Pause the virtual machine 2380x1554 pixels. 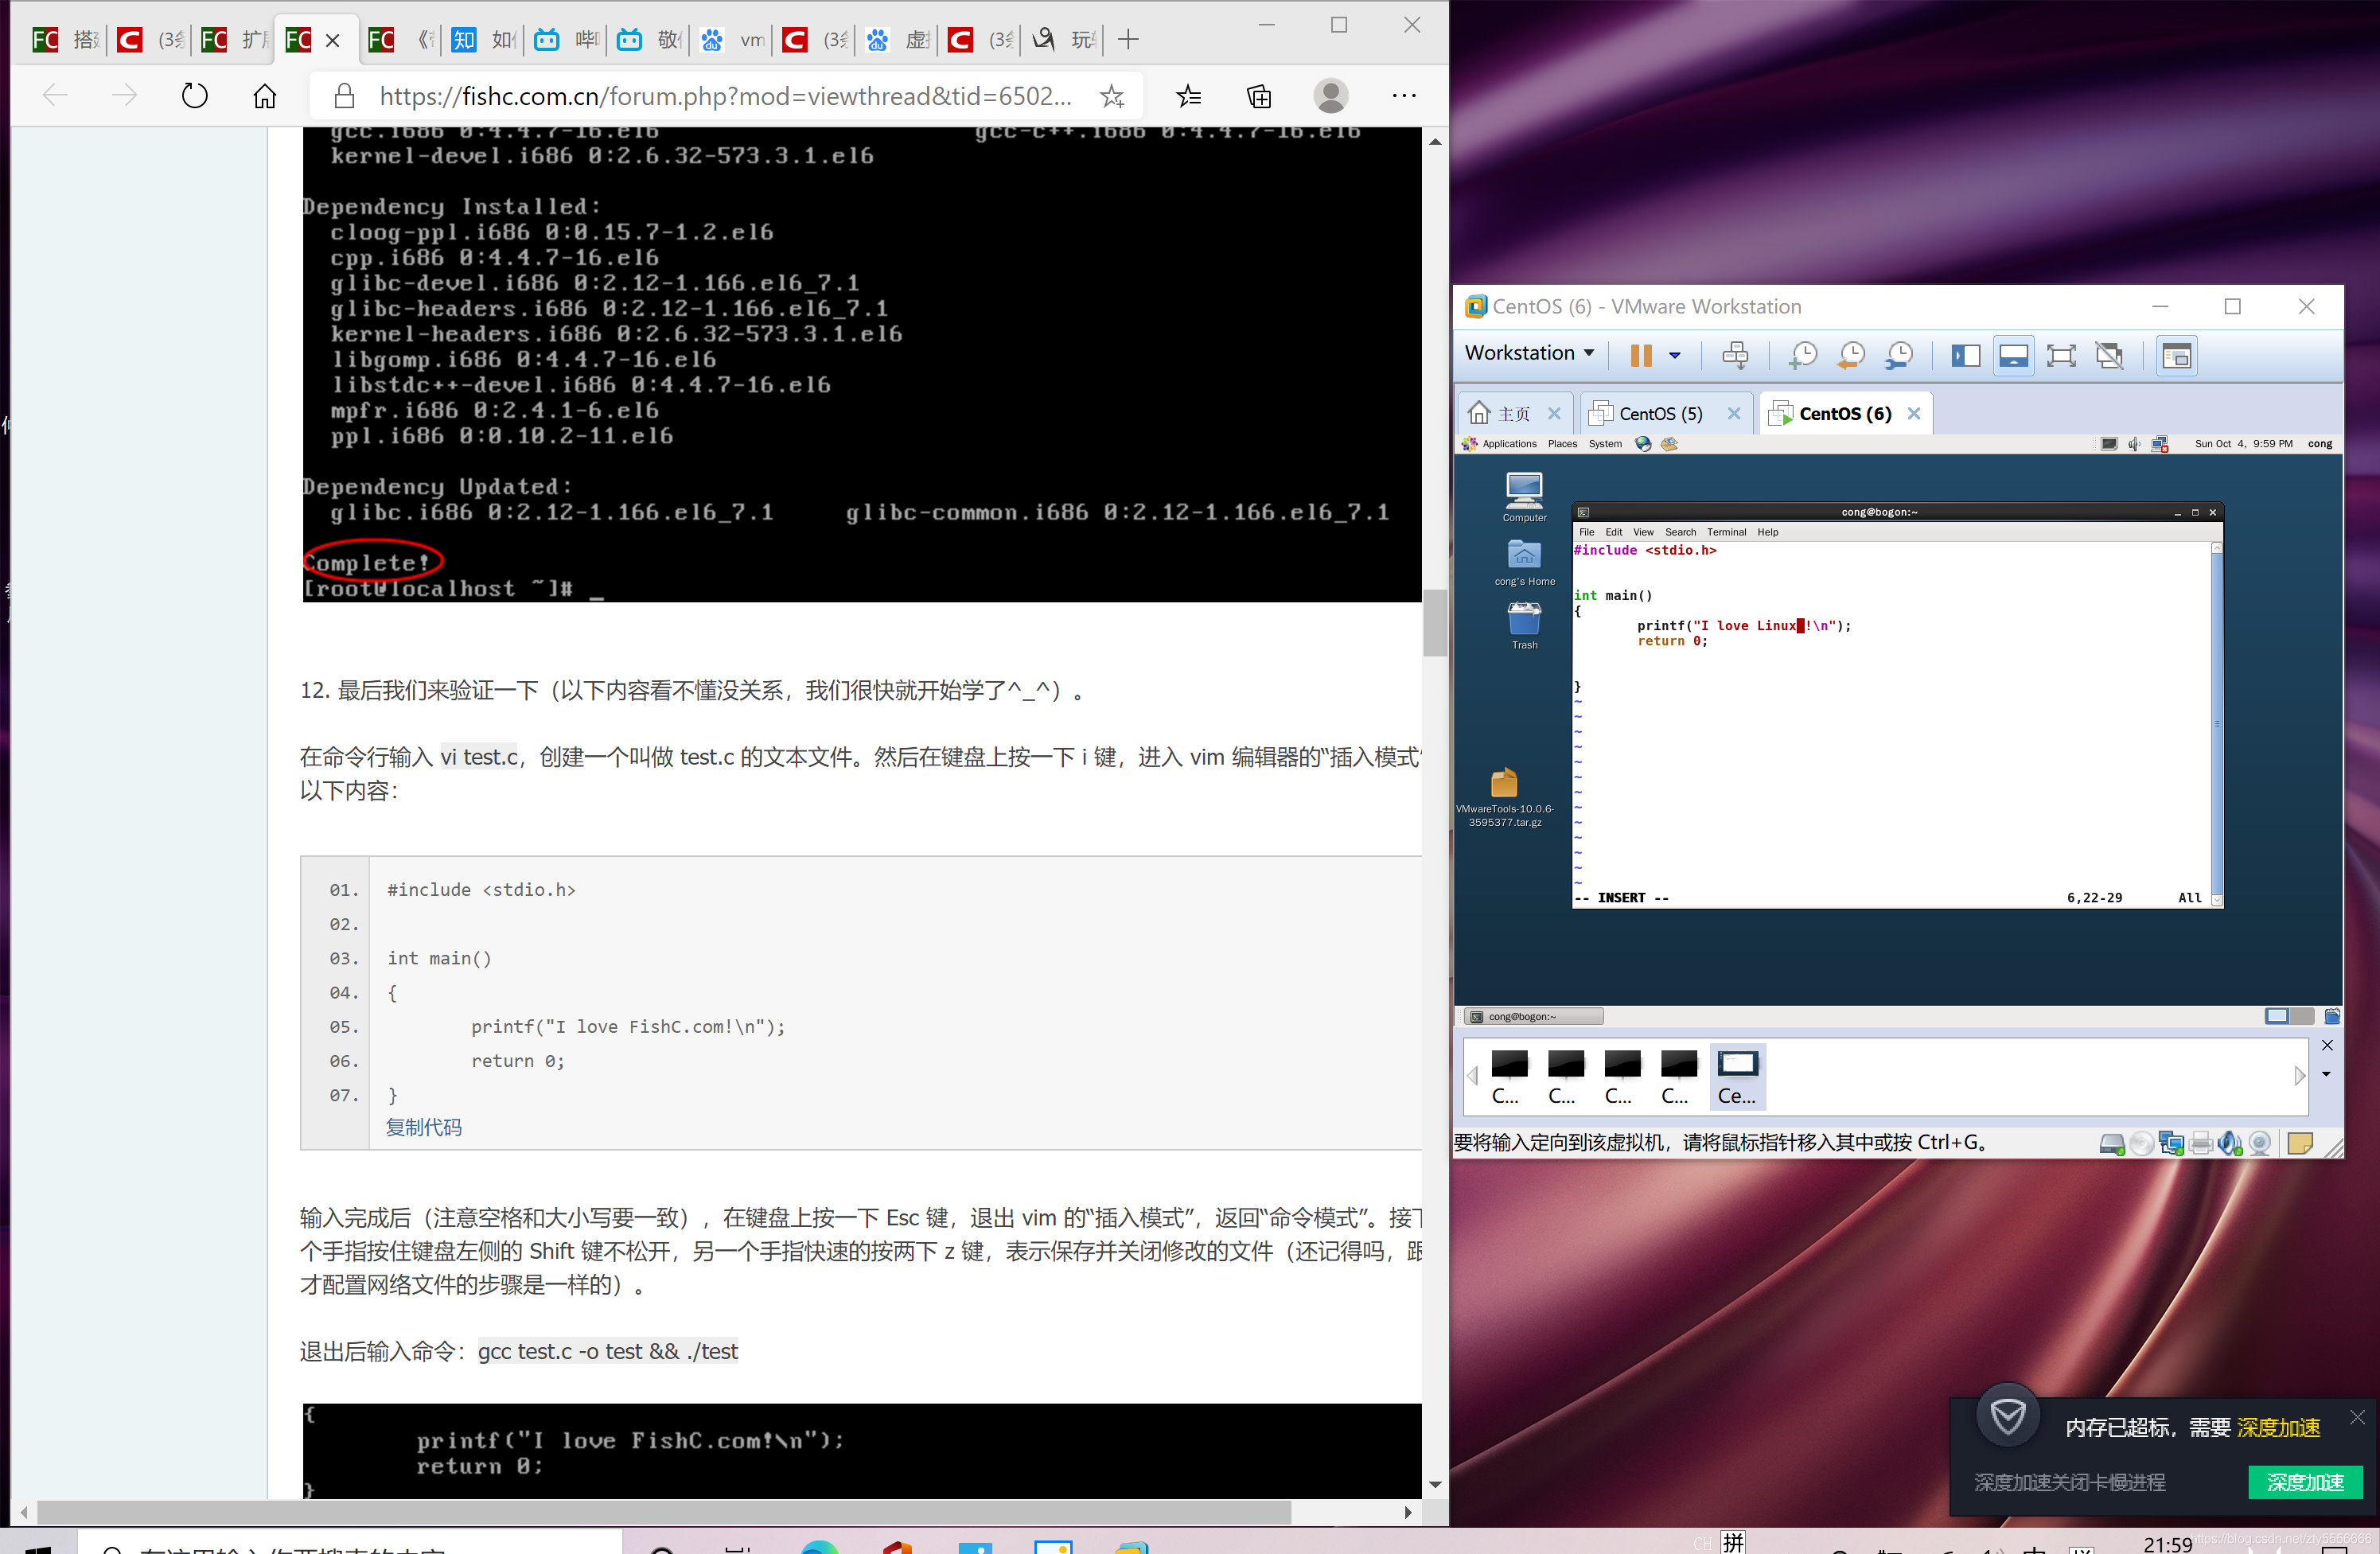1641,355
